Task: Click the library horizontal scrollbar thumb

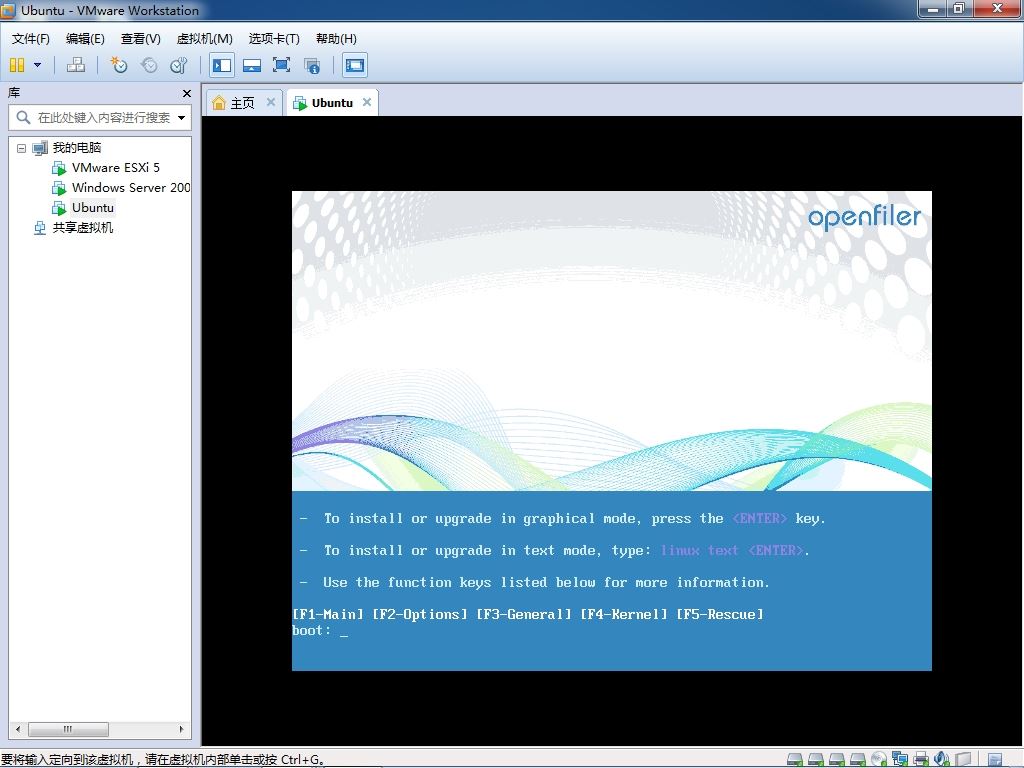Action: [x=68, y=729]
